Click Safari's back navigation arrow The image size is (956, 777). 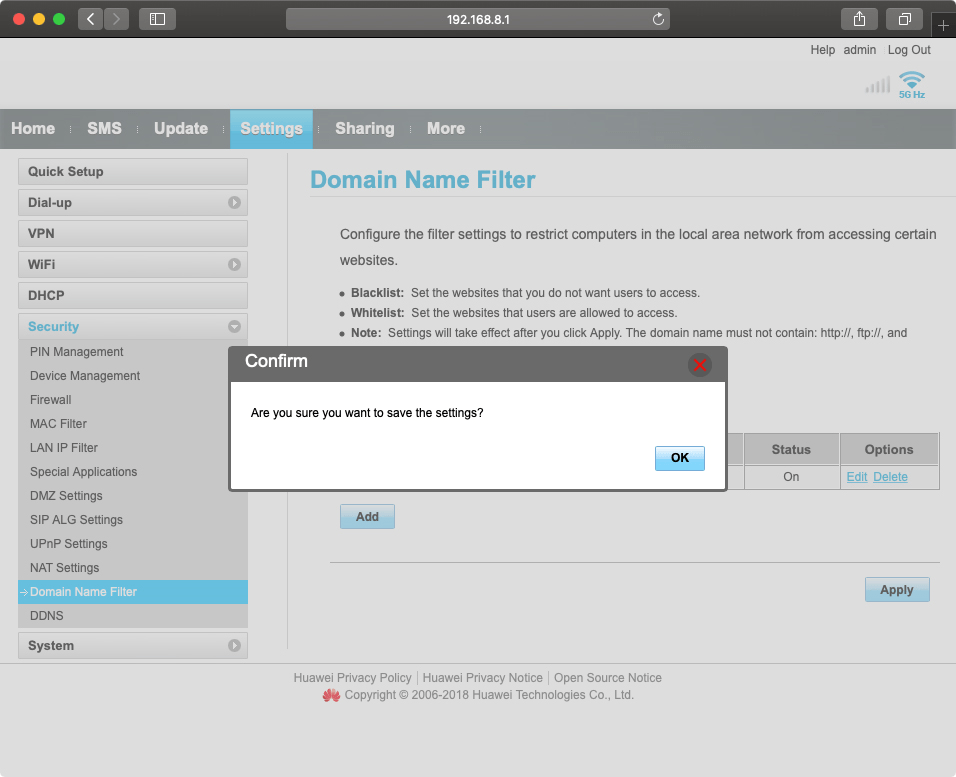click(x=91, y=19)
